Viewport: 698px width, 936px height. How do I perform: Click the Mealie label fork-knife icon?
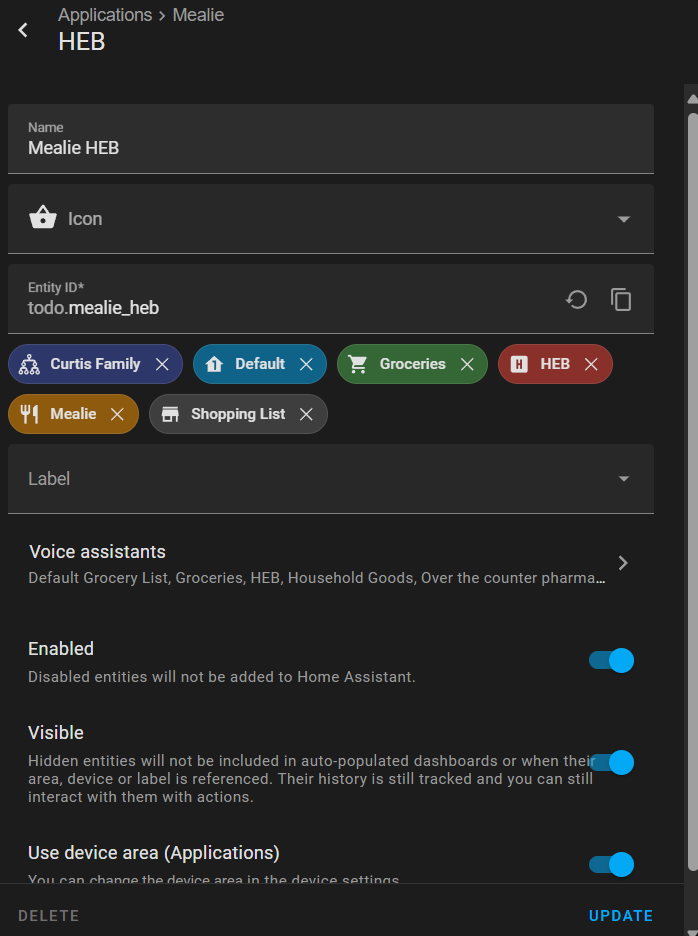tap(29, 414)
